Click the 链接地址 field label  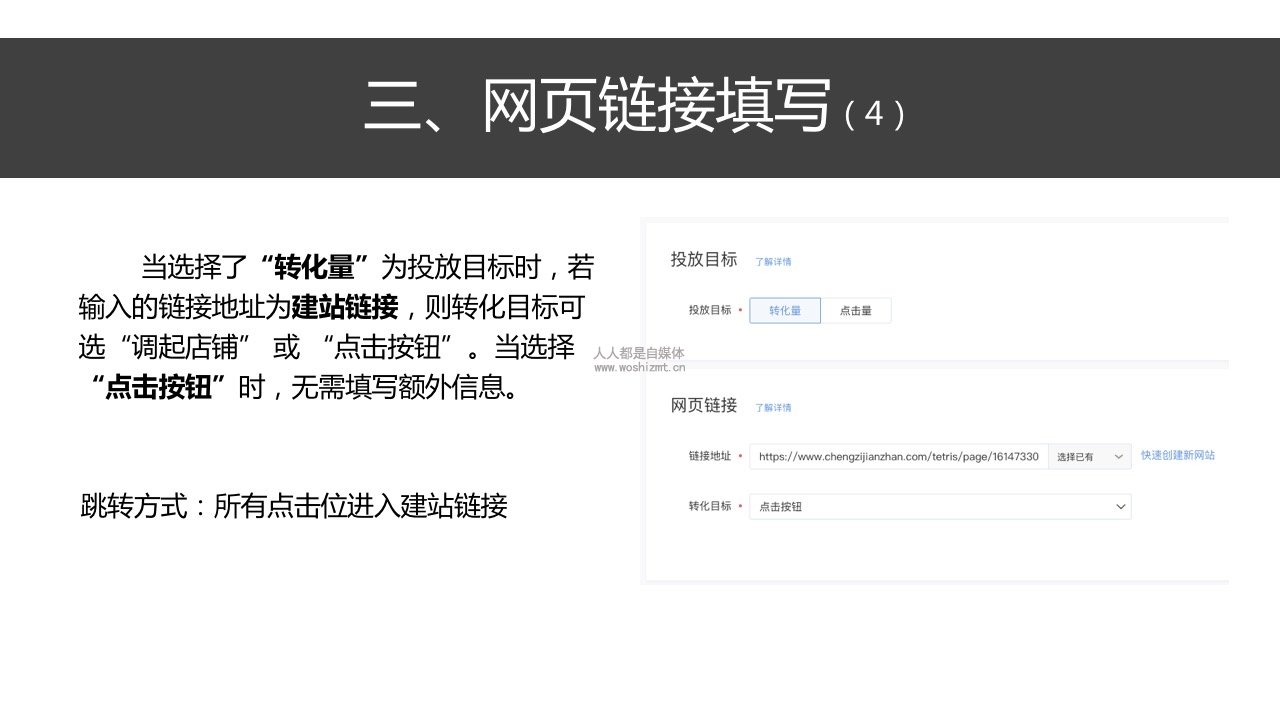709,456
